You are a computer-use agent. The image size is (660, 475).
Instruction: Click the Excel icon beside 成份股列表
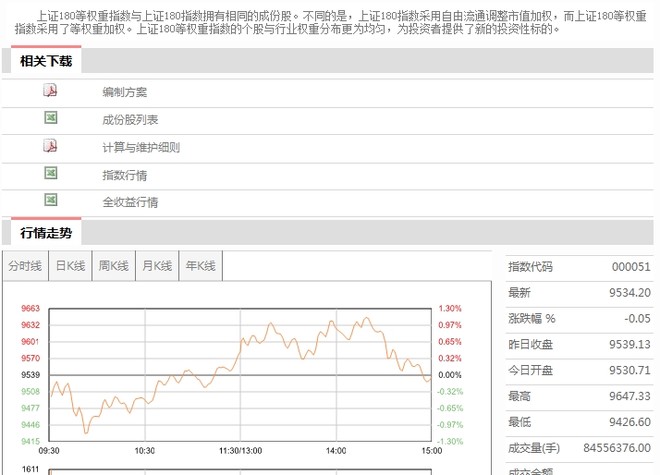(51, 117)
